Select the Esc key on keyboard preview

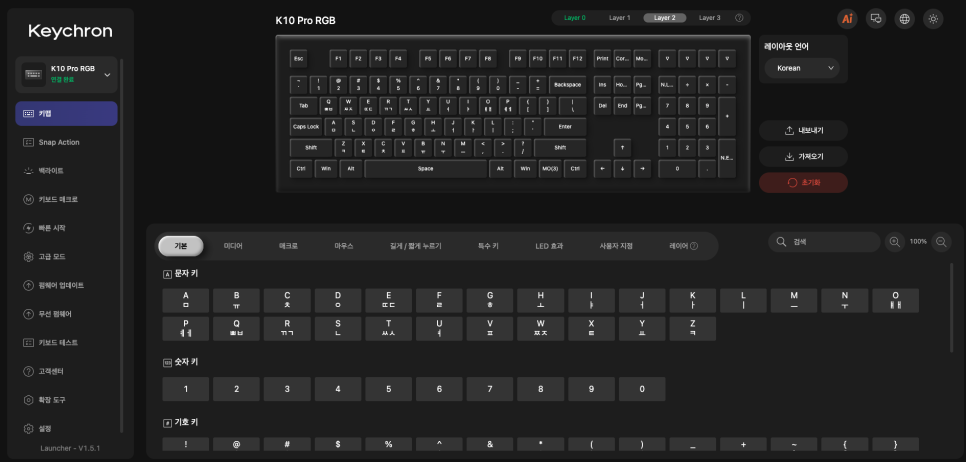point(299,59)
